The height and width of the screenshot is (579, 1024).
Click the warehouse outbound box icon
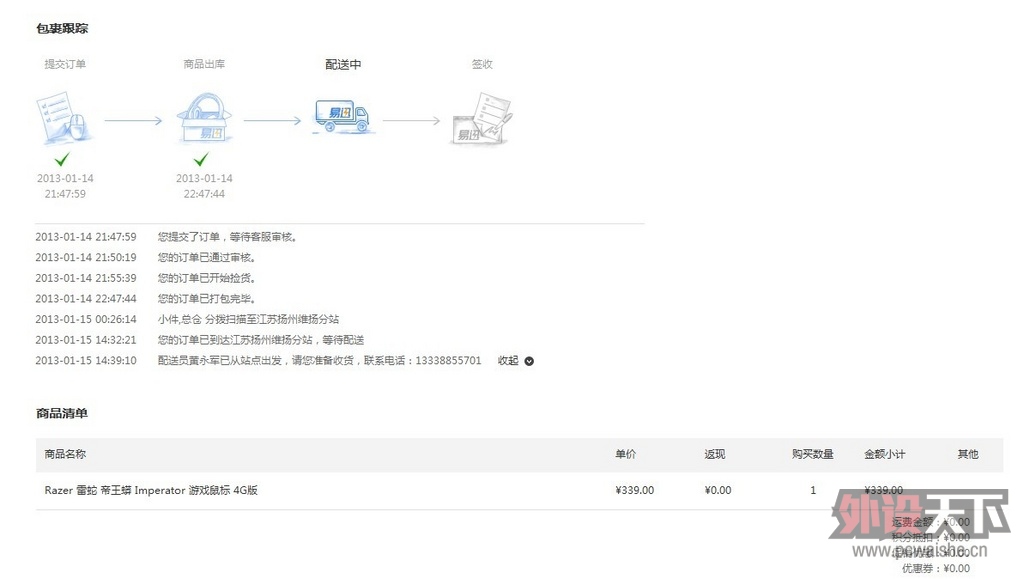click(x=204, y=117)
